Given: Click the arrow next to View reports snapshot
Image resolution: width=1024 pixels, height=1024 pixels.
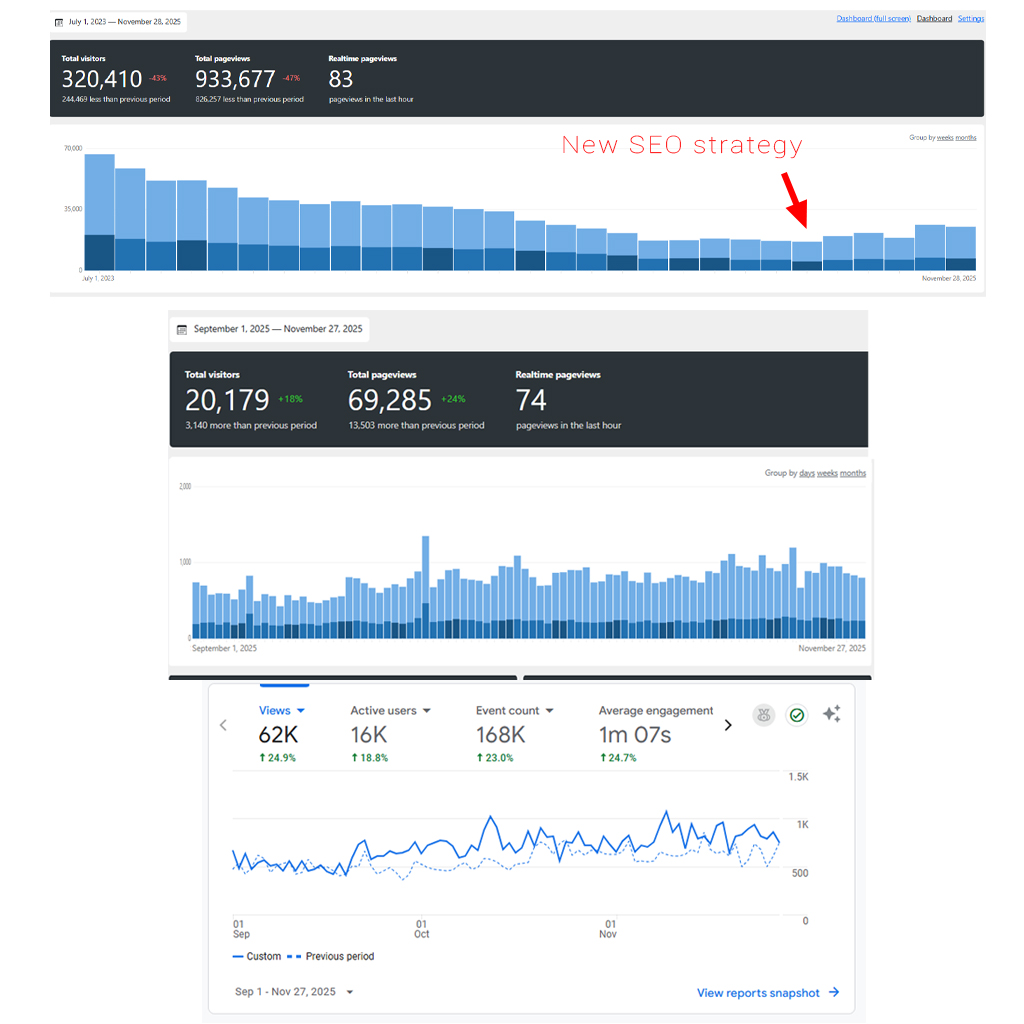Looking at the screenshot, I should point(834,993).
